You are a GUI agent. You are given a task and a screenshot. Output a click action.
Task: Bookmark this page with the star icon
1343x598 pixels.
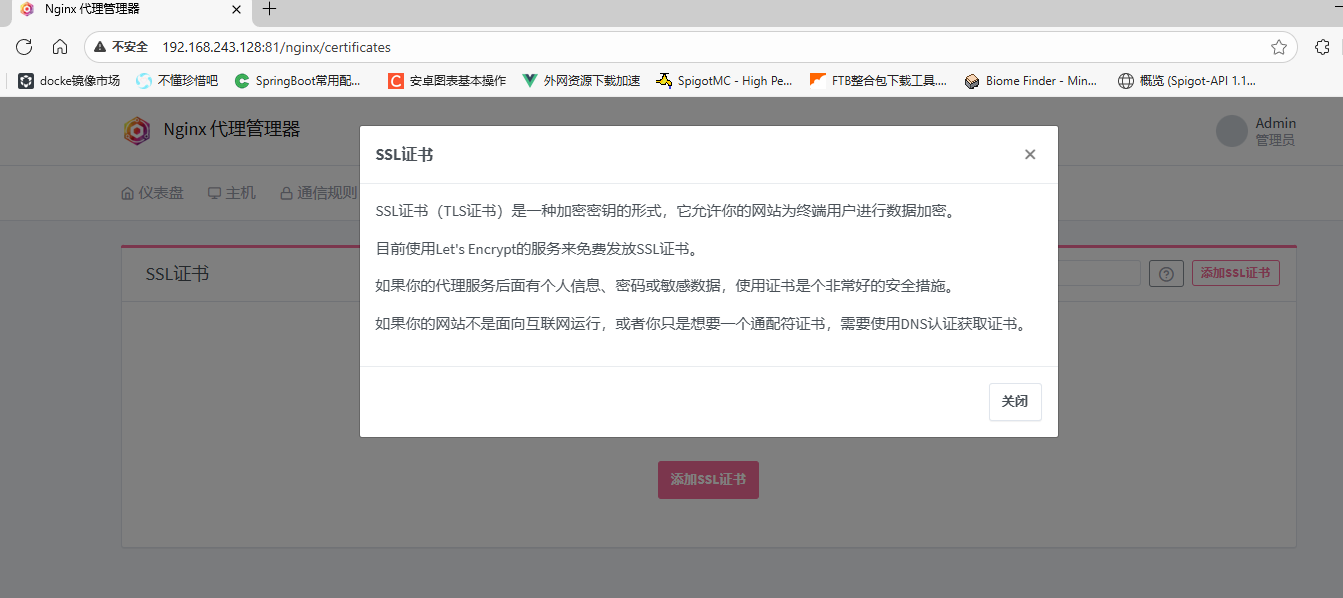pyautogui.click(x=1278, y=47)
